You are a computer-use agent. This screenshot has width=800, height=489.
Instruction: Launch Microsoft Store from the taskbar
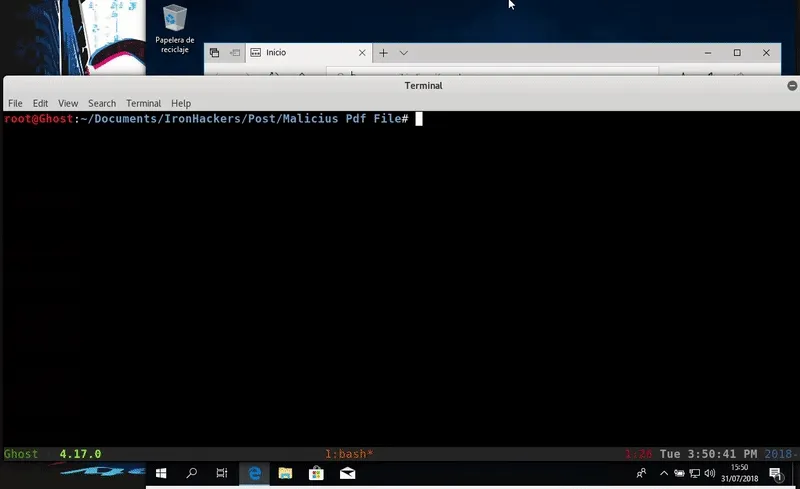[316, 473]
